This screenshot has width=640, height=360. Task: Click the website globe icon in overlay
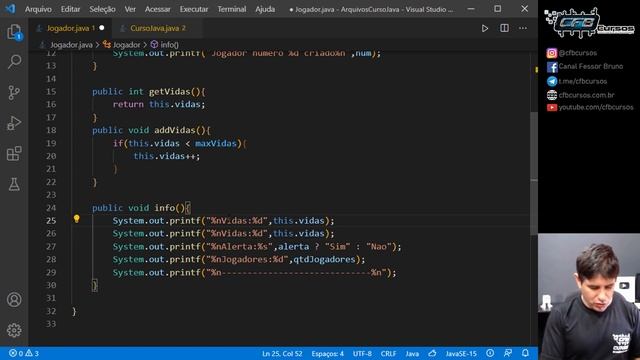pos(552,95)
